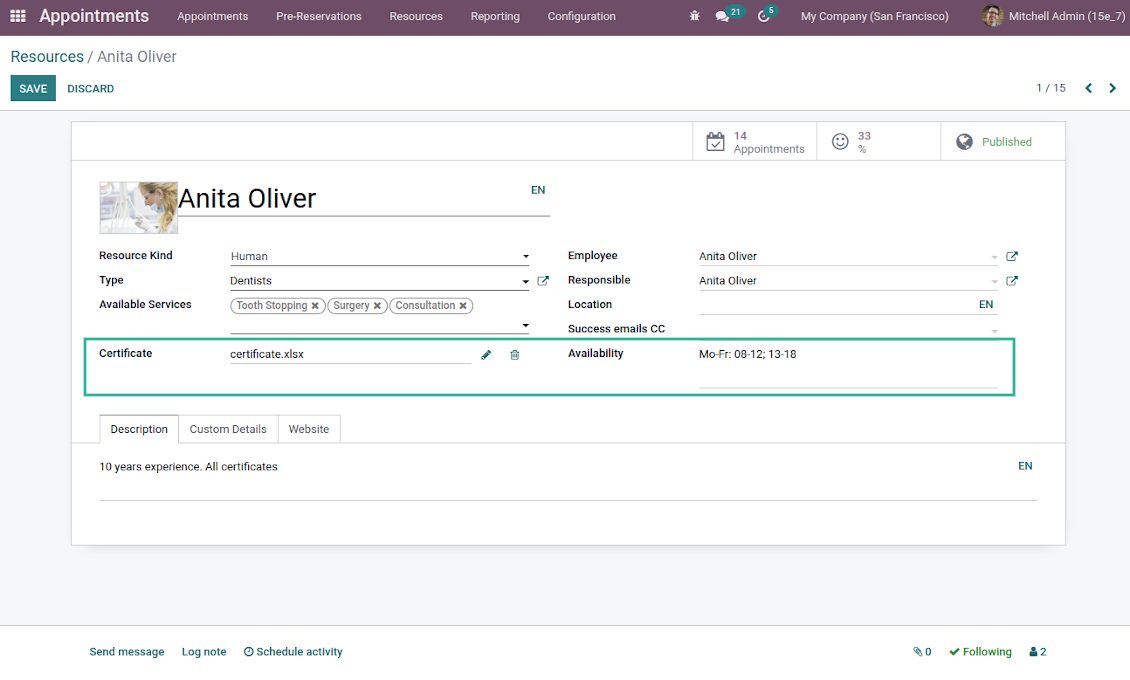Expand the Type Dentists dropdown

coord(526,282)
